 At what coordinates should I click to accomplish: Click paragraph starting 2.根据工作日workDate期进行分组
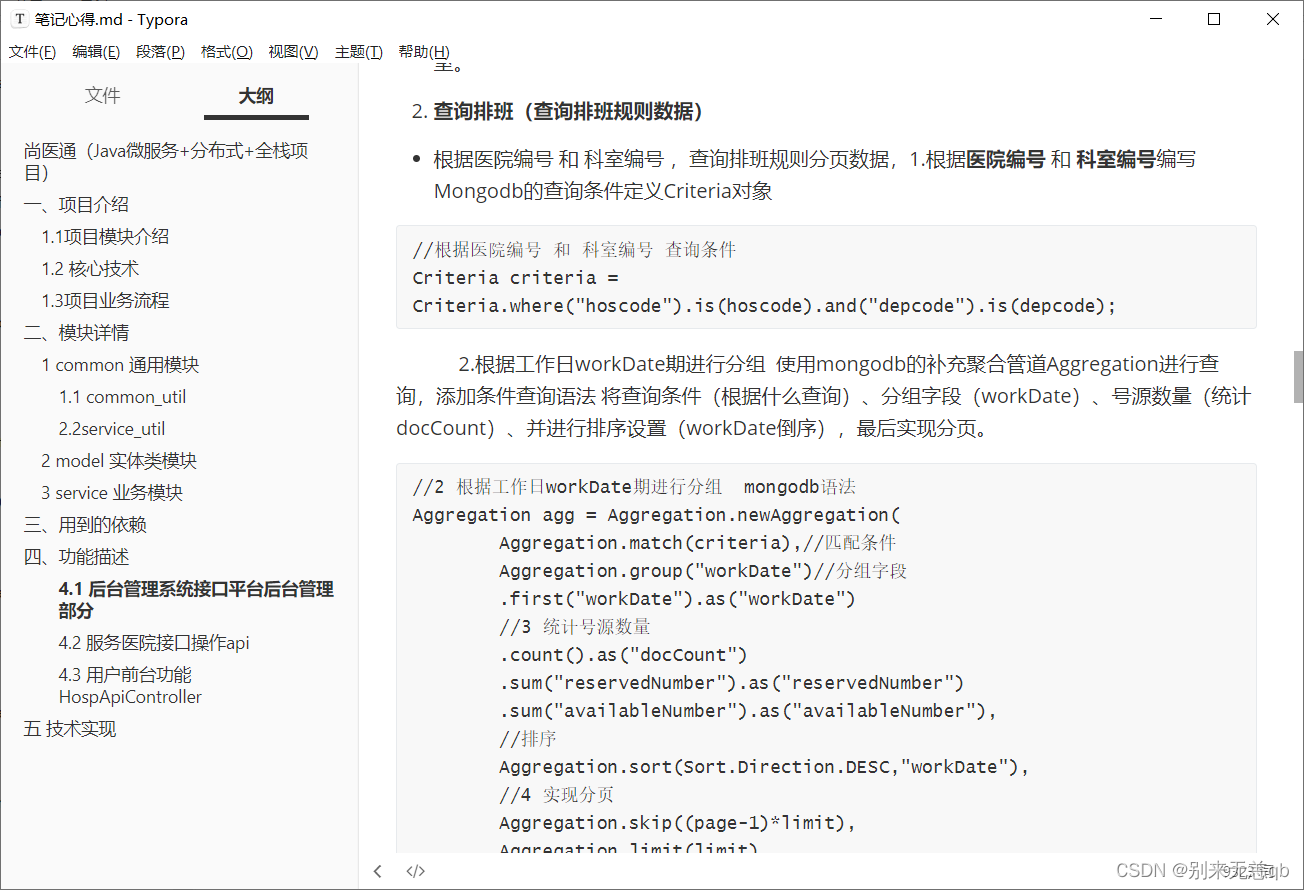point(824,396)
